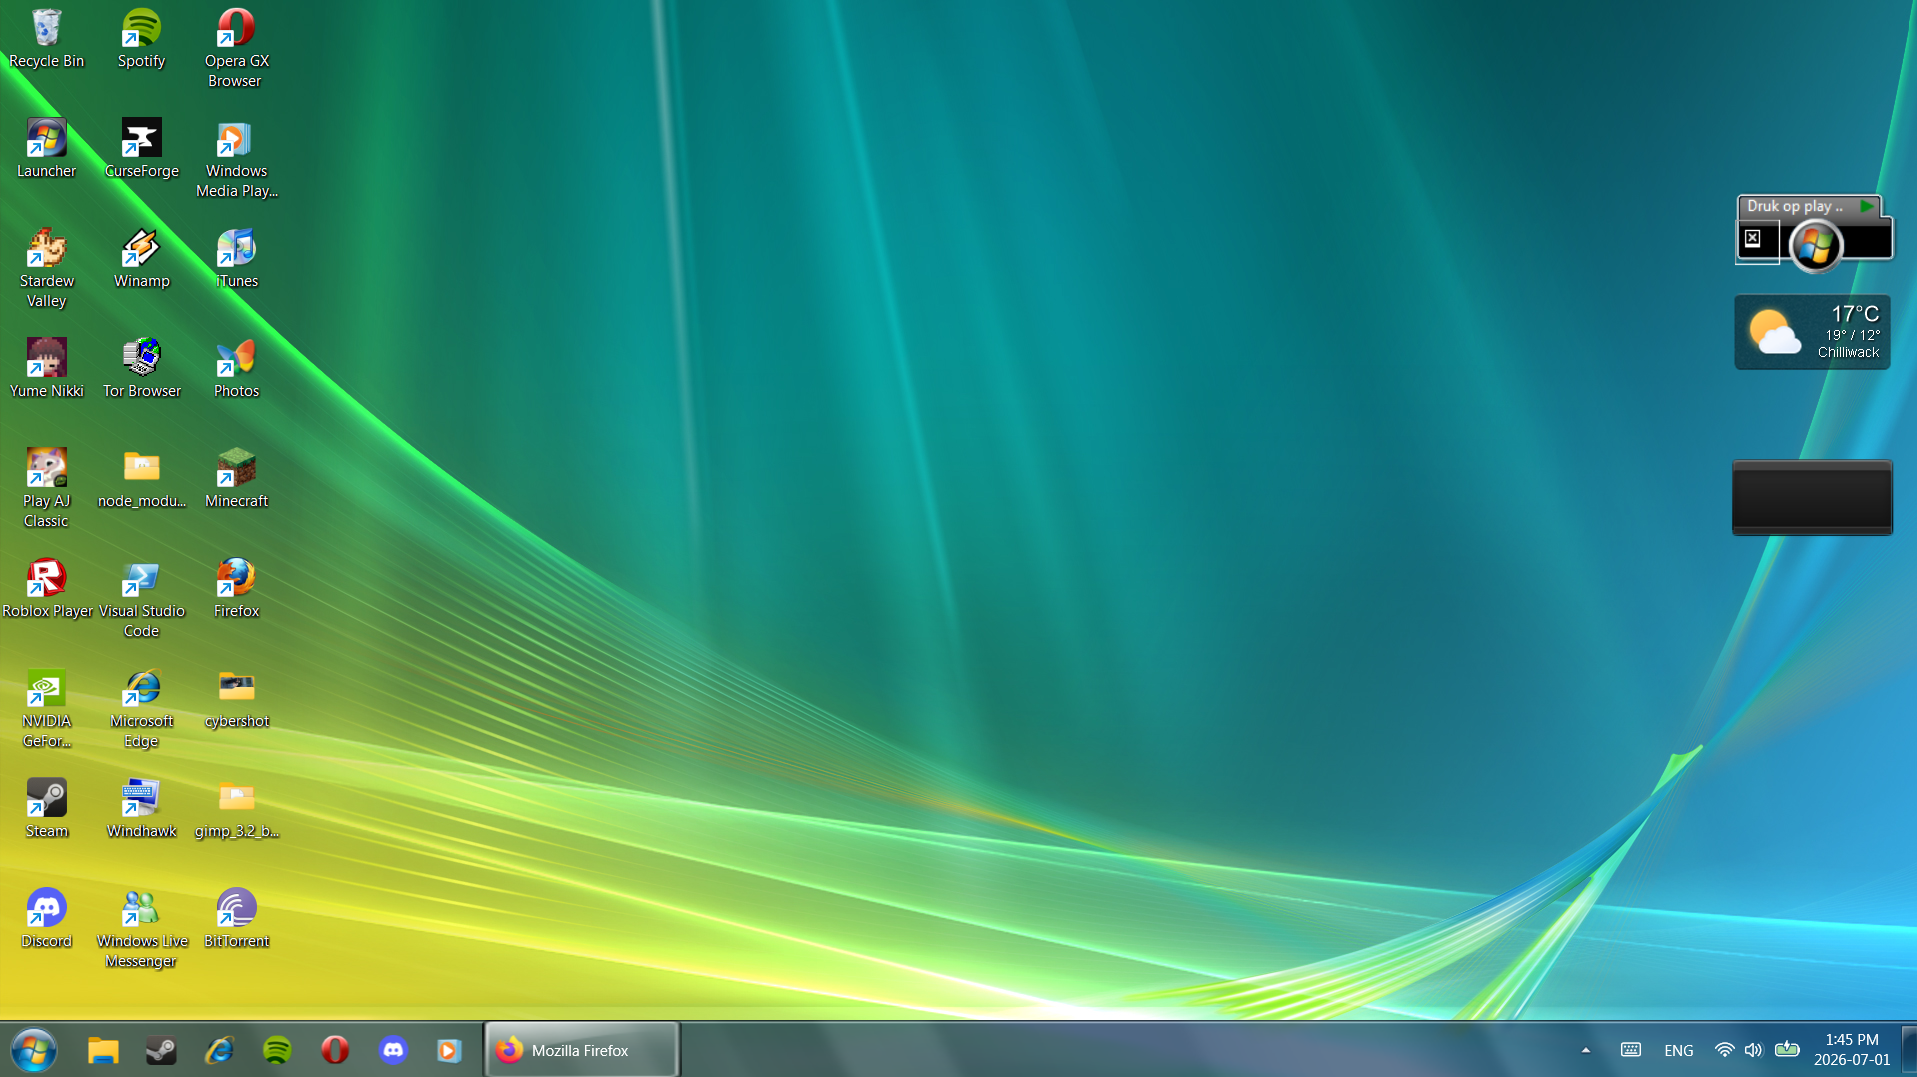This screenshot has height=1077, width=1917.
Task: Click the Steam icon pinned to the taskbar
Action: click(x=161, y=1050)
